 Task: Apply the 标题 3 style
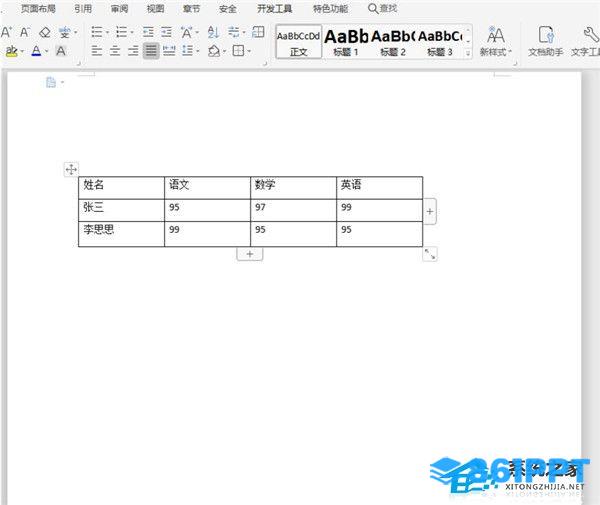440,42
